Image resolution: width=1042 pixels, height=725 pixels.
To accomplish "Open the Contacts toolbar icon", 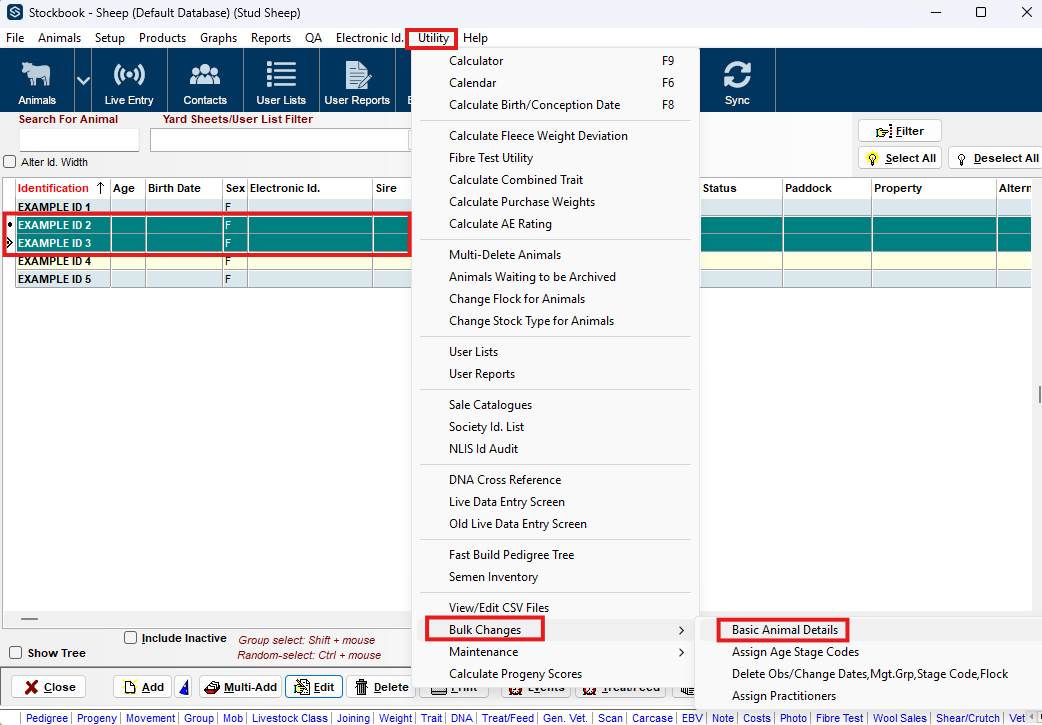I will [x=205, y=82].
